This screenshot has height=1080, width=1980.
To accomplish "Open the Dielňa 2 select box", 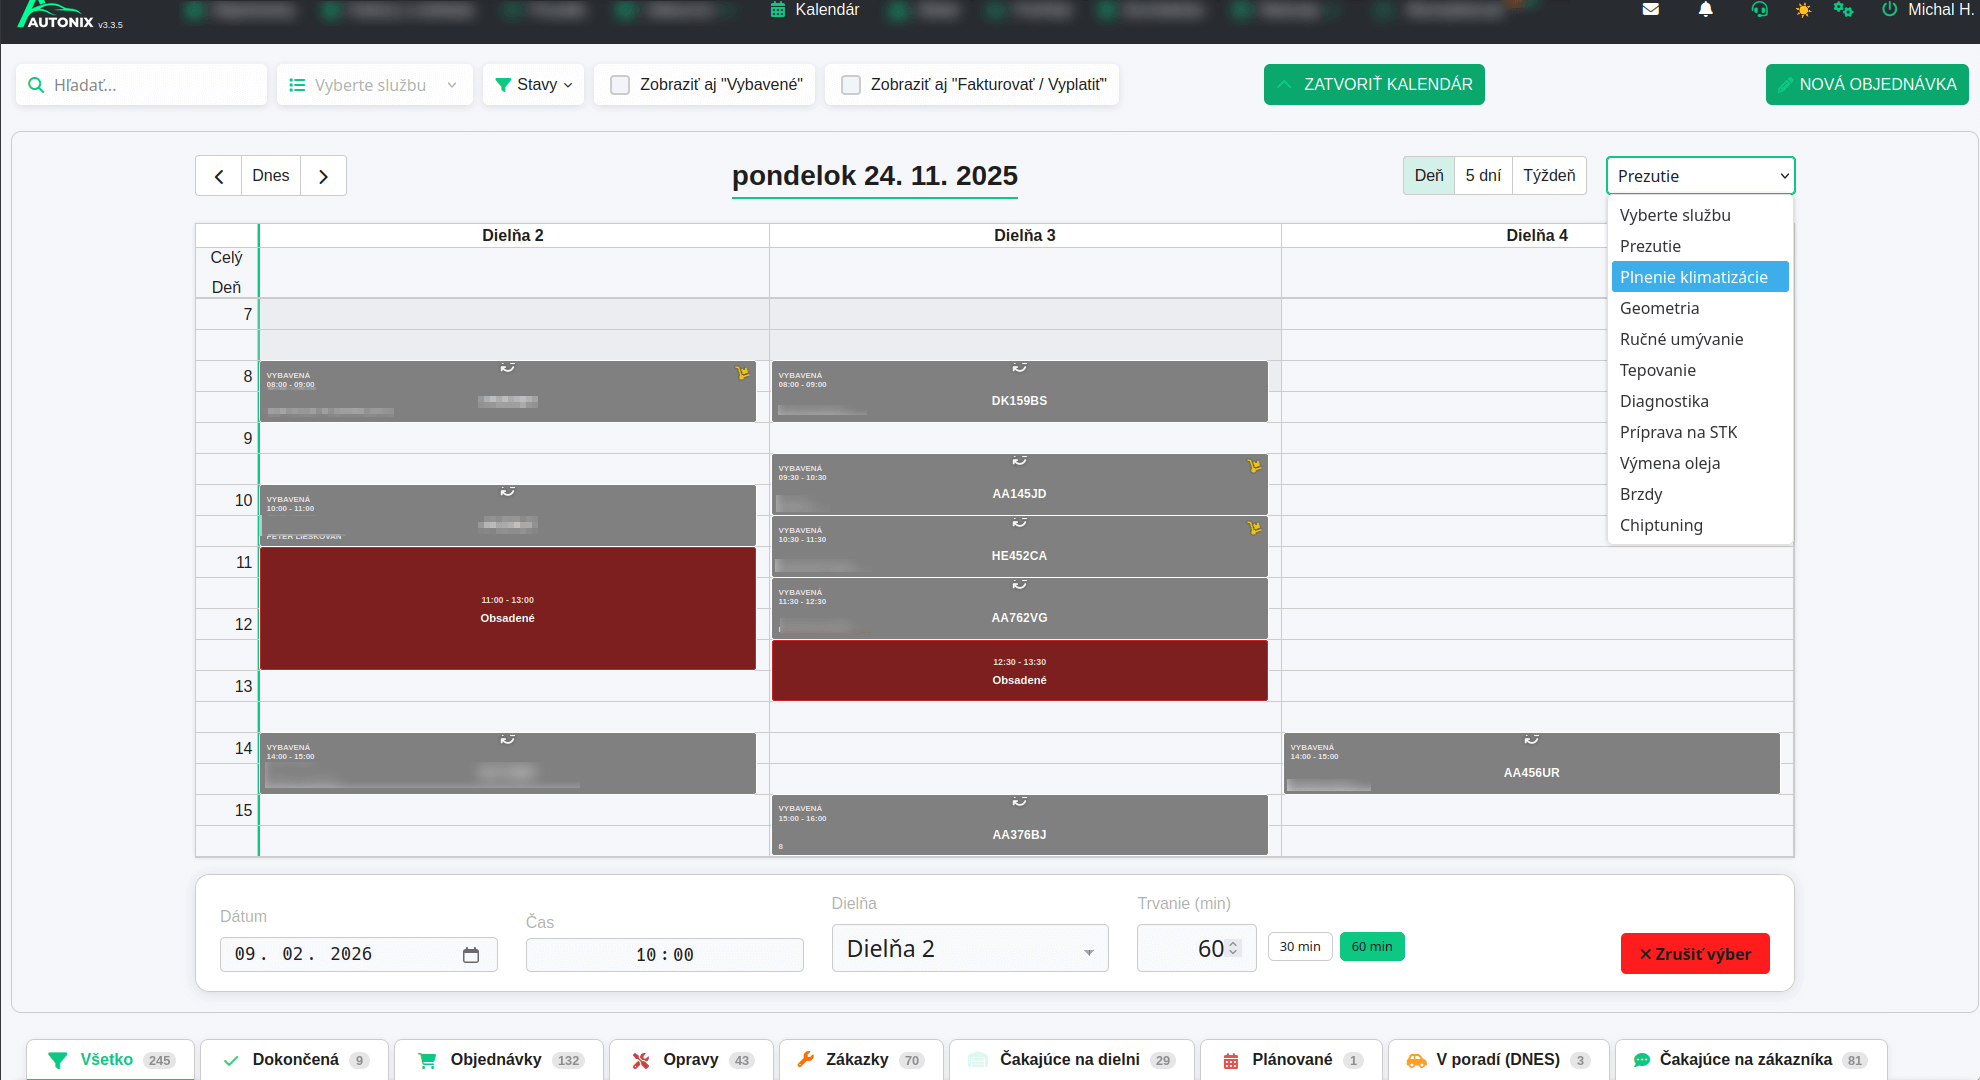I will (x=969, y=949).
